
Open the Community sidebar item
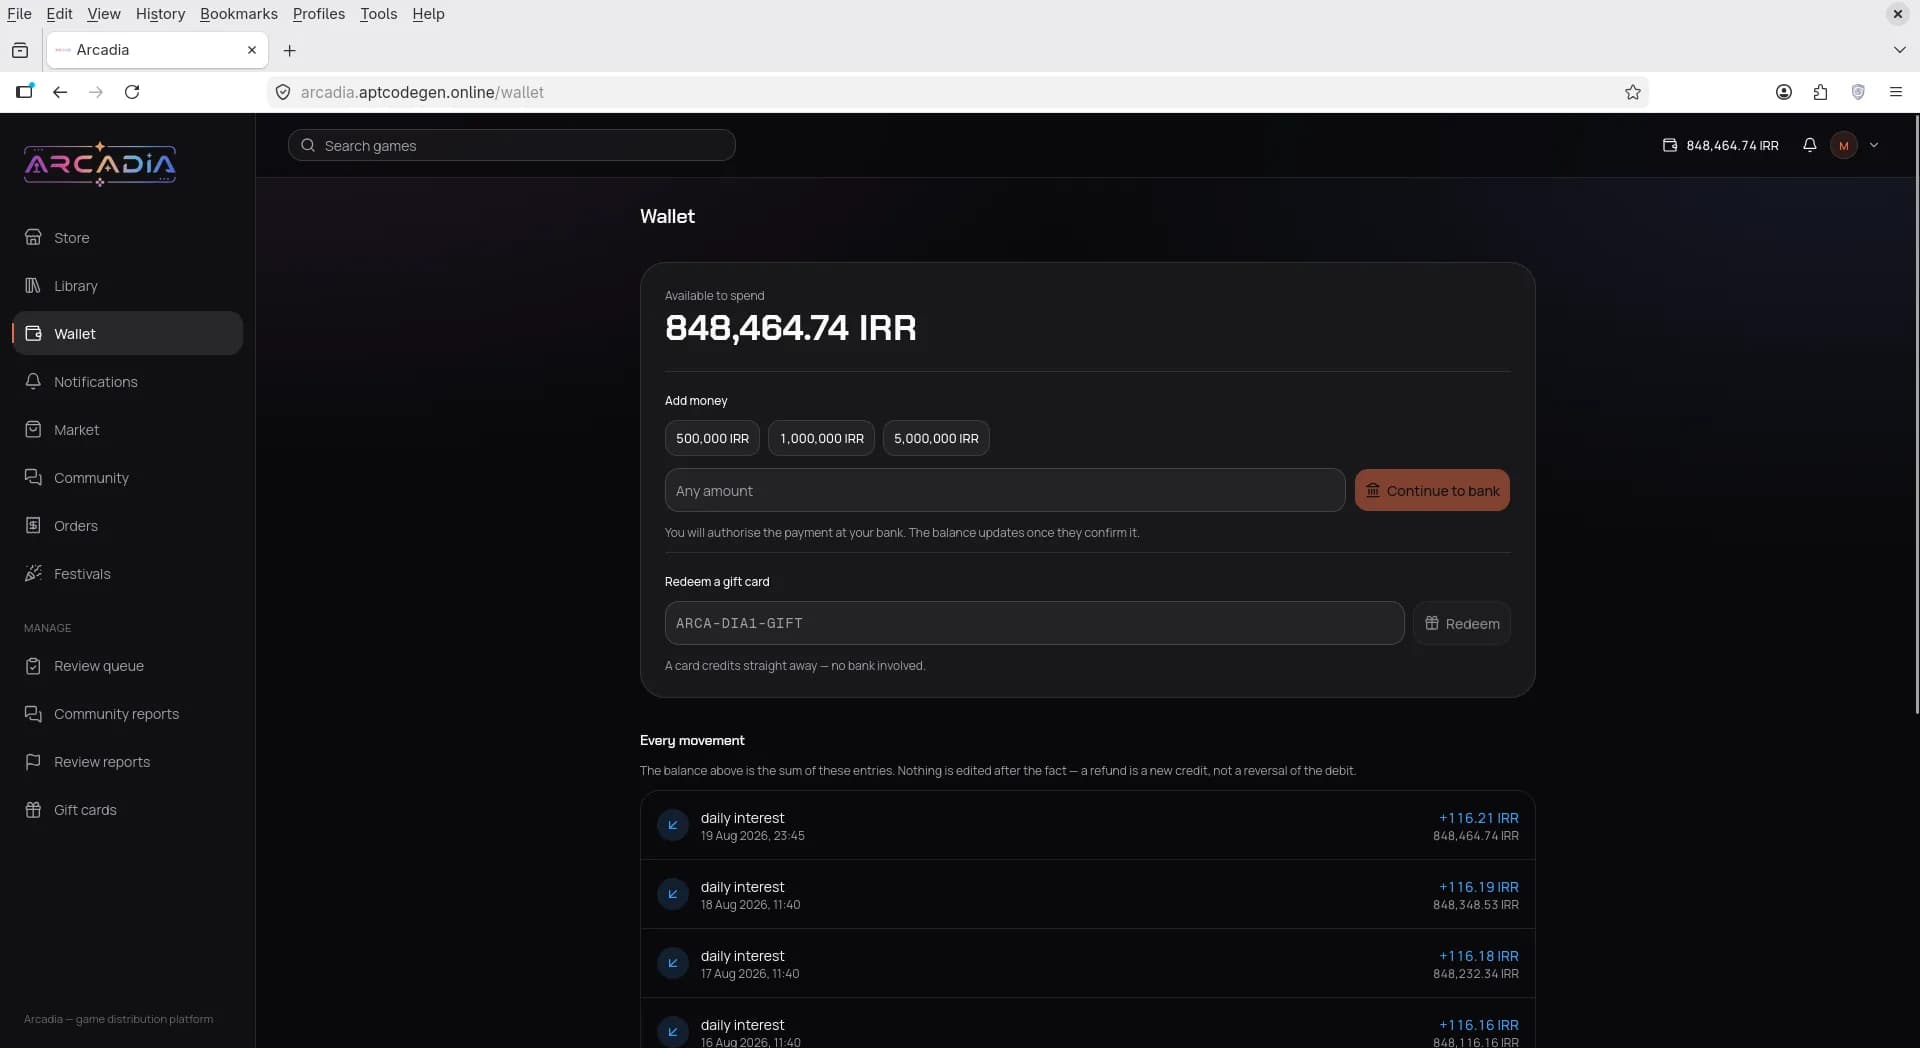tap(127, 478)
